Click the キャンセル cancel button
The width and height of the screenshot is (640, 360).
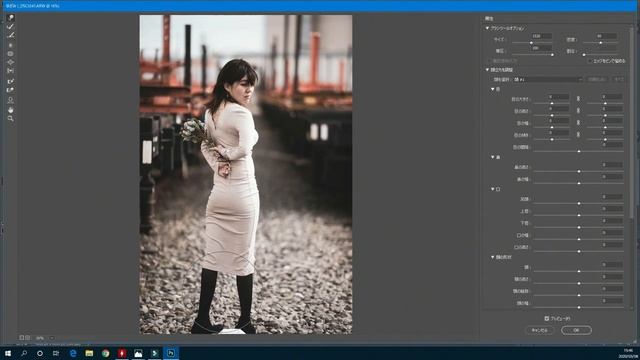(540, 330)
